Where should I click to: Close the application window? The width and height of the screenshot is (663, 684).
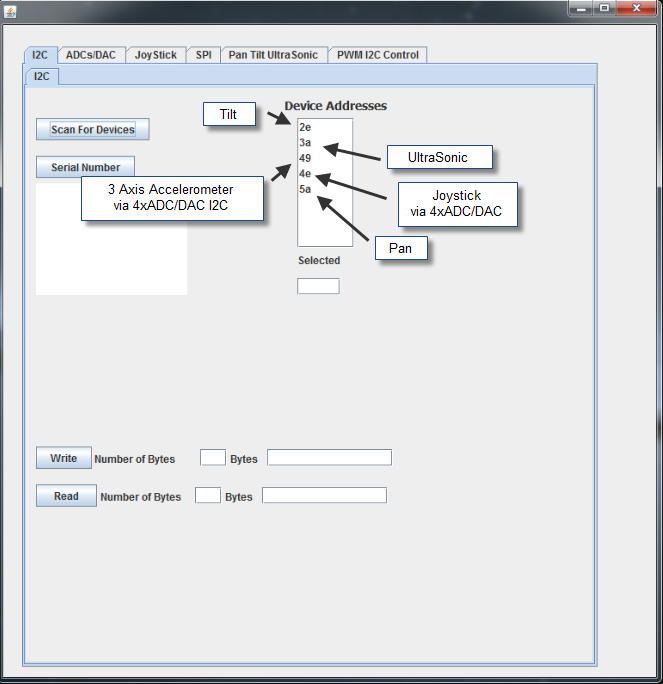636,8
